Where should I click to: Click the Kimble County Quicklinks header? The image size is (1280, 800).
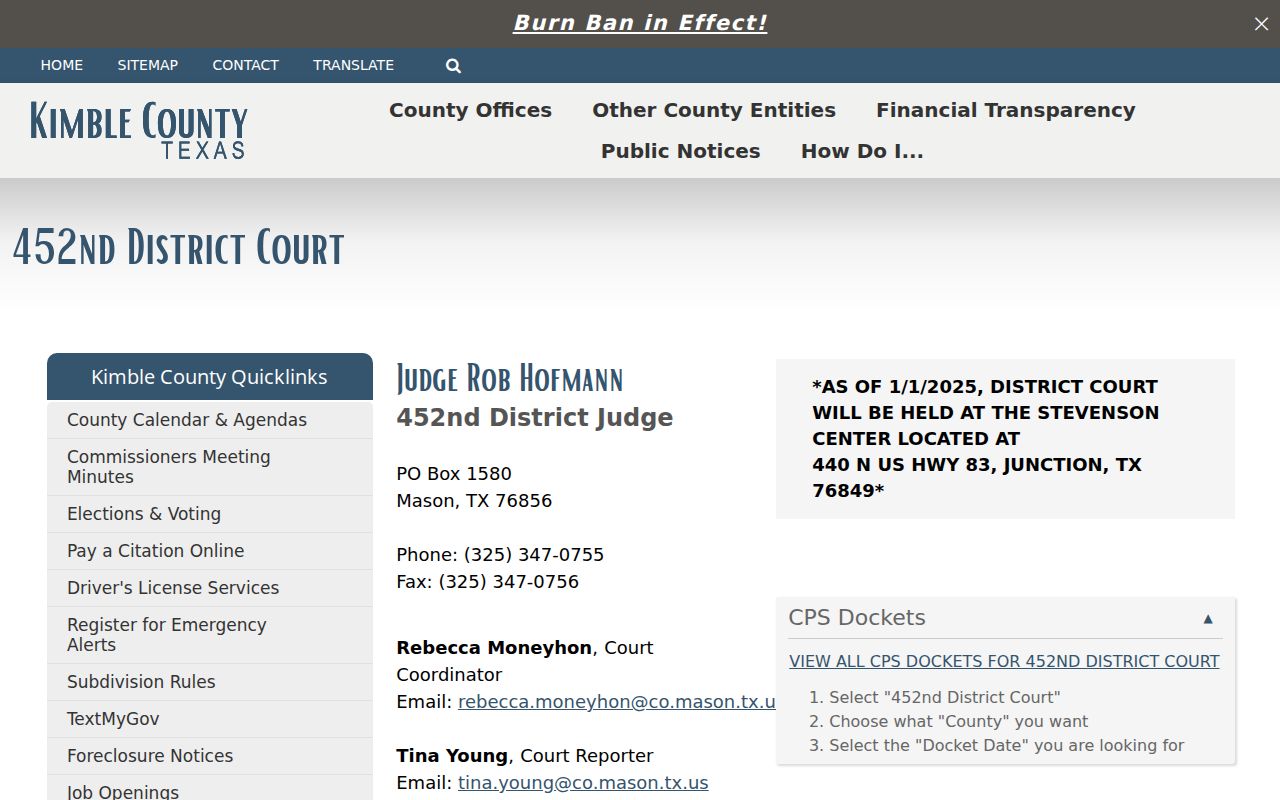(x=210, y=377)
